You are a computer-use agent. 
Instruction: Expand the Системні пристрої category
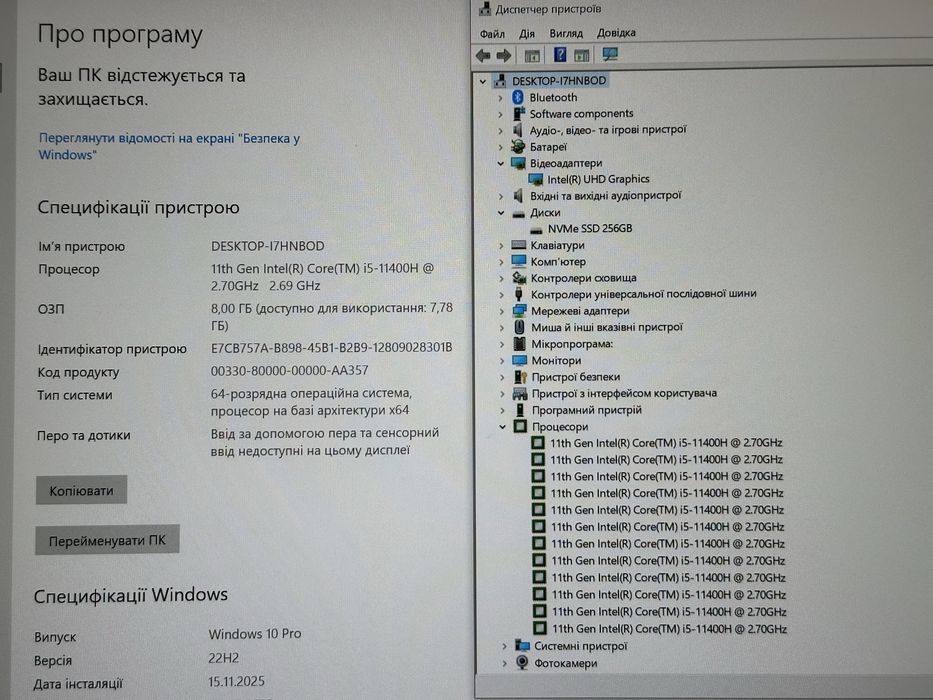504,646
